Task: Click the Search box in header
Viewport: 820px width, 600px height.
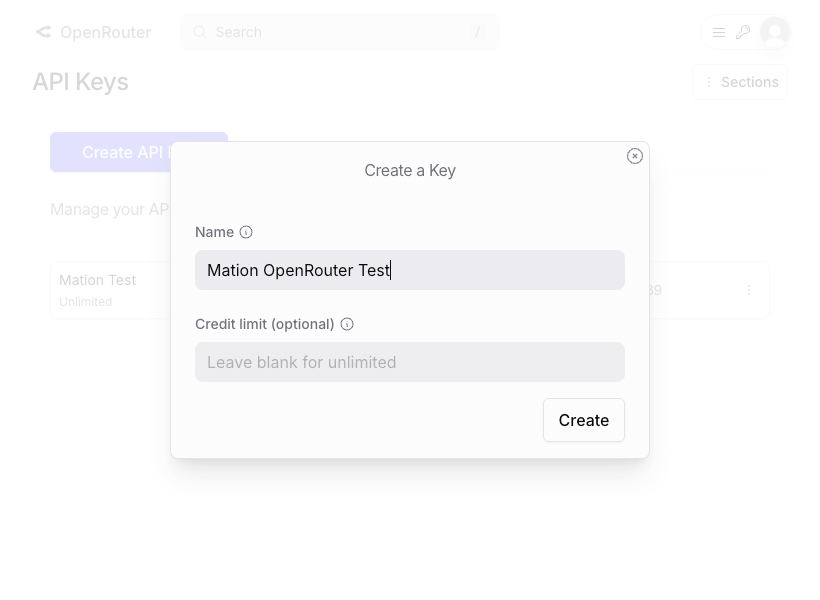Action: point(340,32)
